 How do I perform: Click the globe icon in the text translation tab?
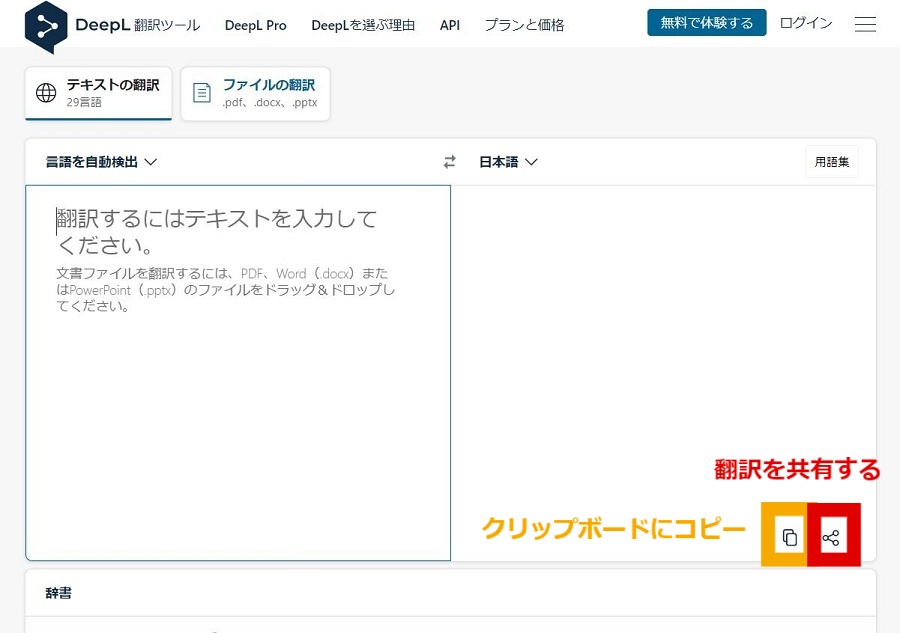point(46,92)
